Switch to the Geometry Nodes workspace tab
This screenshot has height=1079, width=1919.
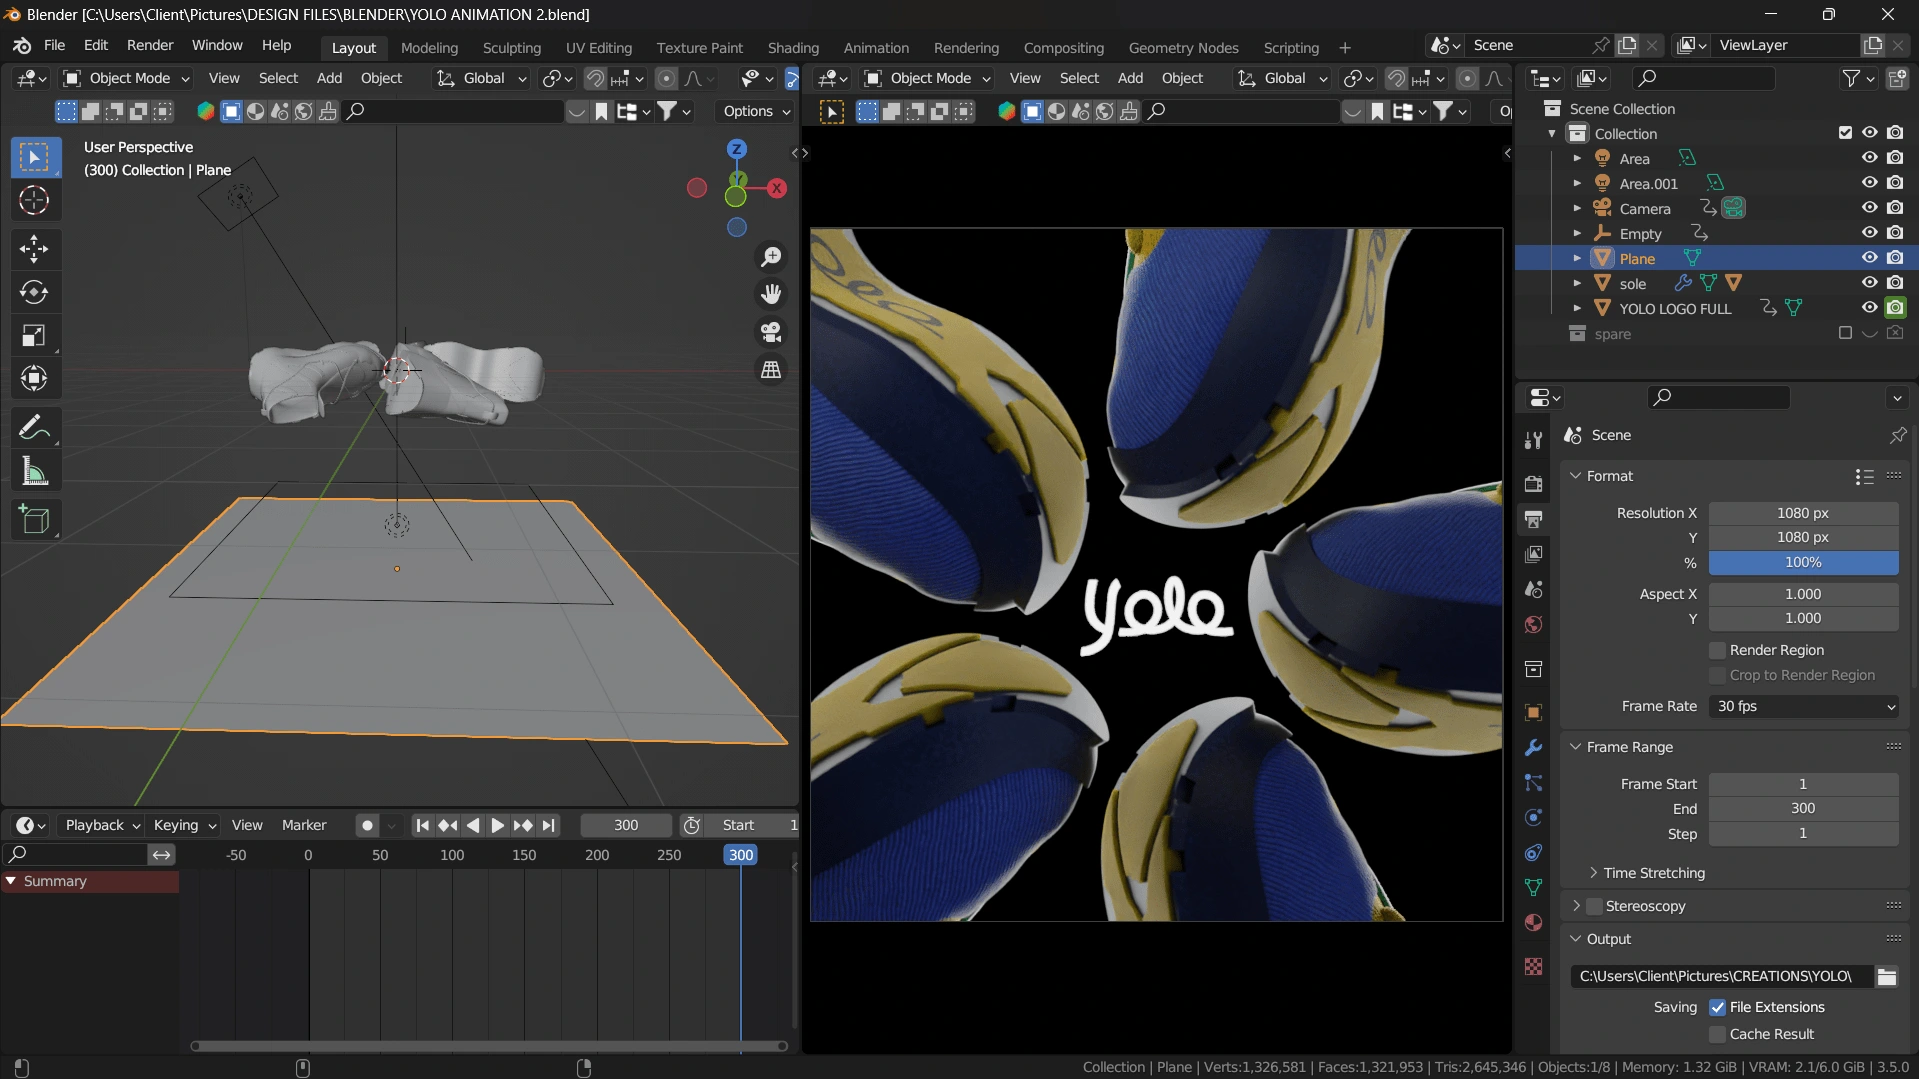pos(1183,48)
